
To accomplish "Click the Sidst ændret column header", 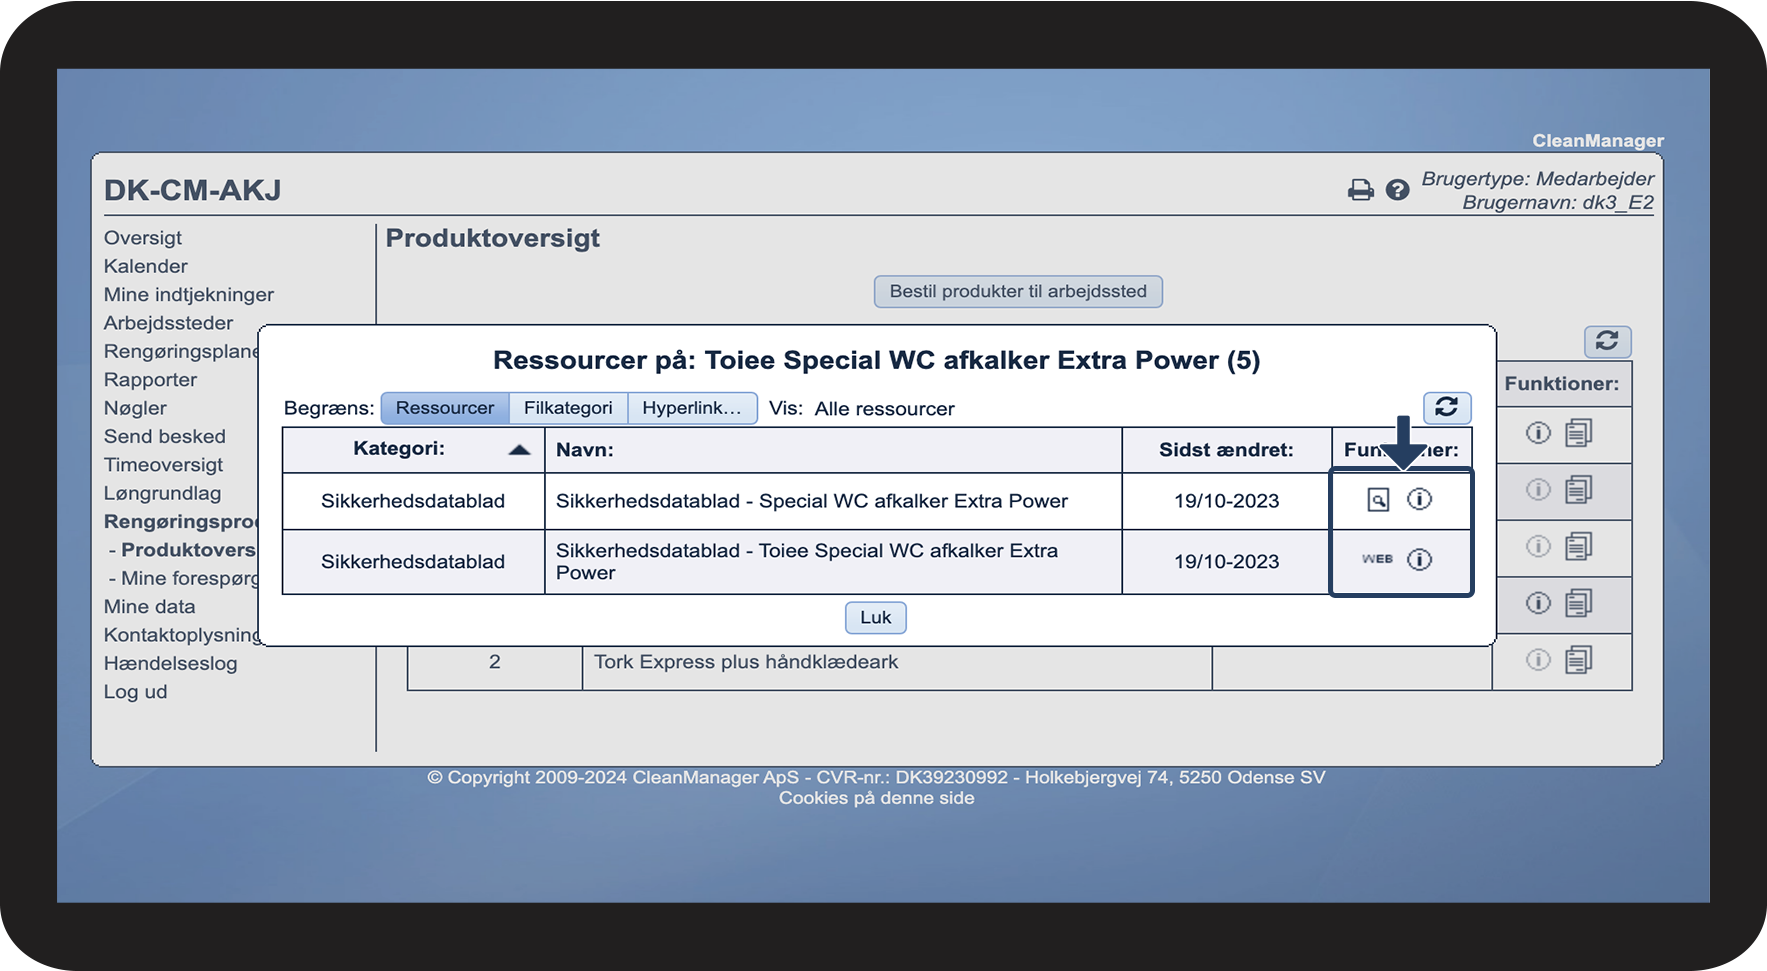I will click(x=1226, y=450).
